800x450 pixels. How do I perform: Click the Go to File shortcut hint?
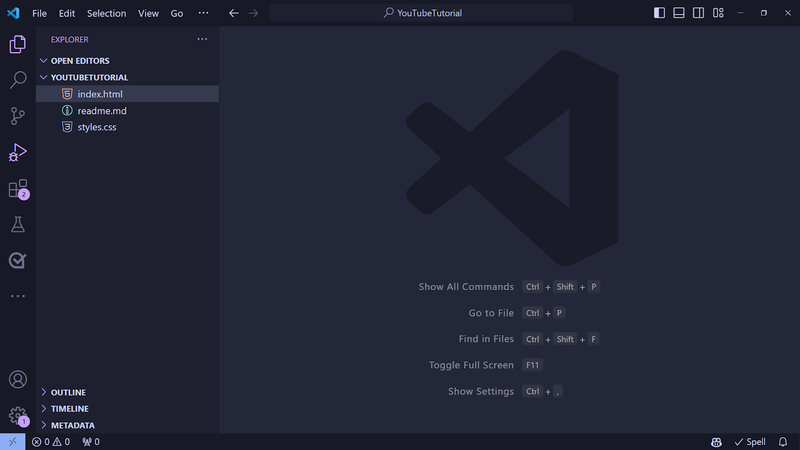click(516, 313)
